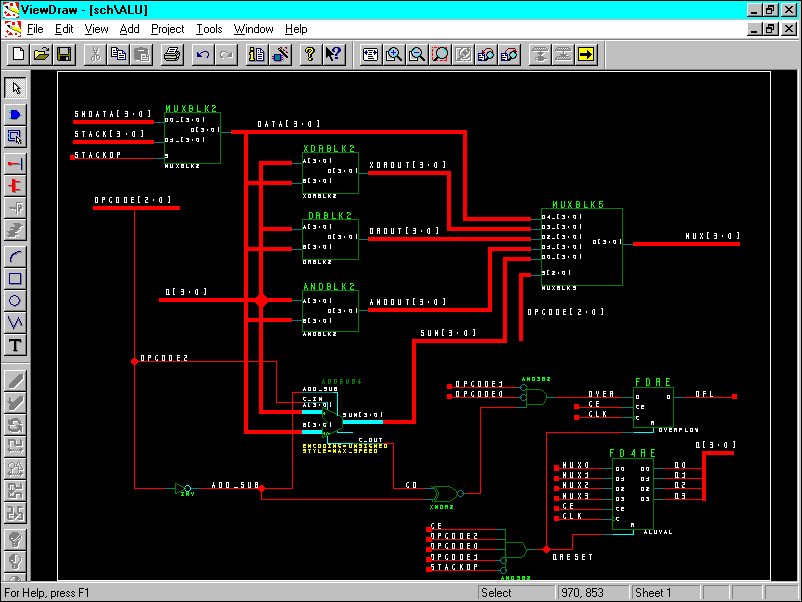
Task: Click the MUXBLK5 block in the schematic
Action: click(581, 246)
